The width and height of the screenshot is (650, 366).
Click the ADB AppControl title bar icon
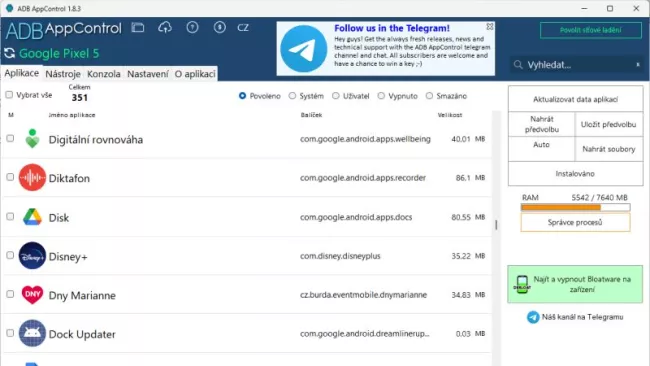[9, 8]
